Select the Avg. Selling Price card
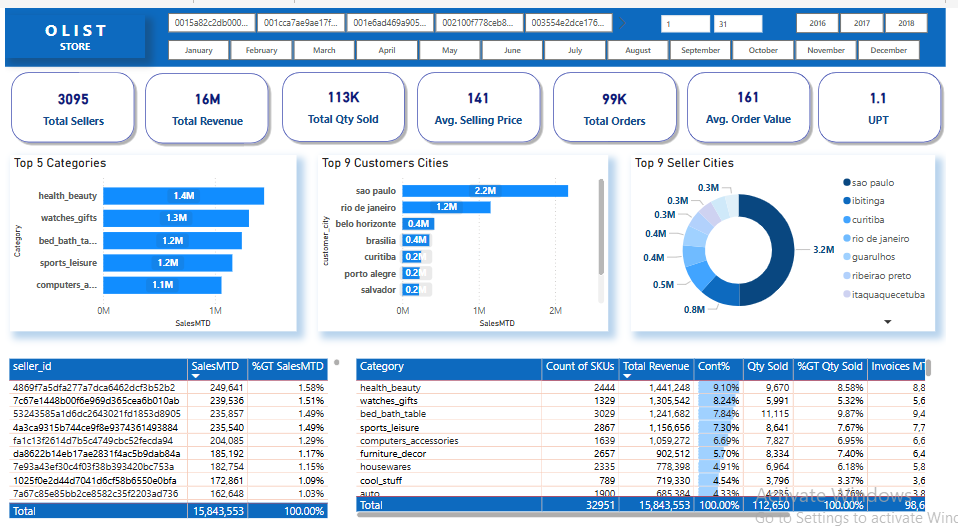The width and height of the screenshot is (958, 530). coord(478,108)
